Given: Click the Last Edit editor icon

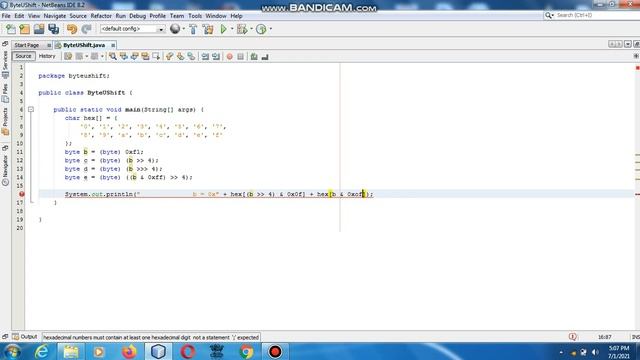Looking at the screenshot, I should [68, 57].
